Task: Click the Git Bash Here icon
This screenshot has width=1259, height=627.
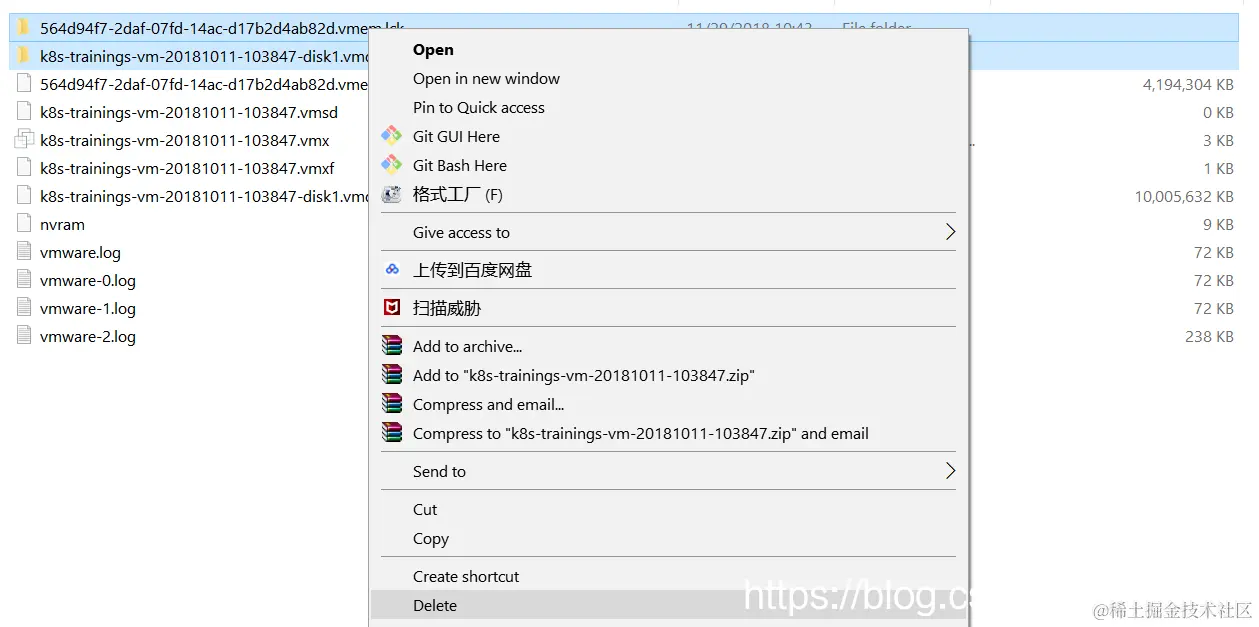Action: (x=392, y=165)
